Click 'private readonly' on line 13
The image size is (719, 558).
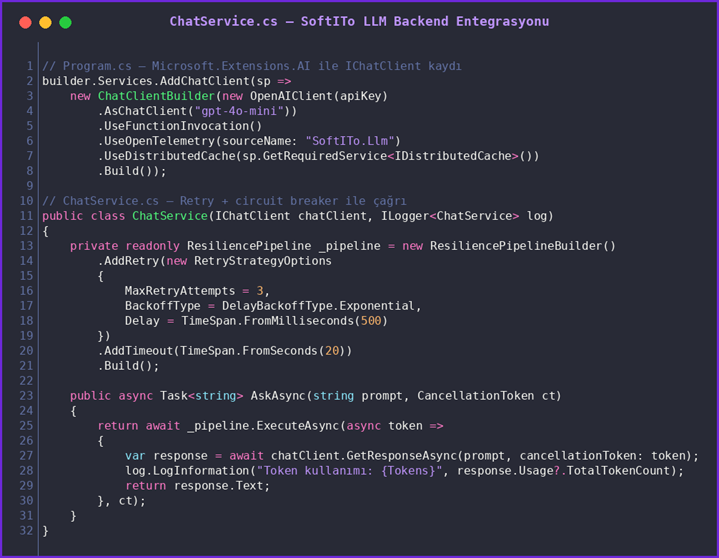pyautogui.click(x=125, y=246)
